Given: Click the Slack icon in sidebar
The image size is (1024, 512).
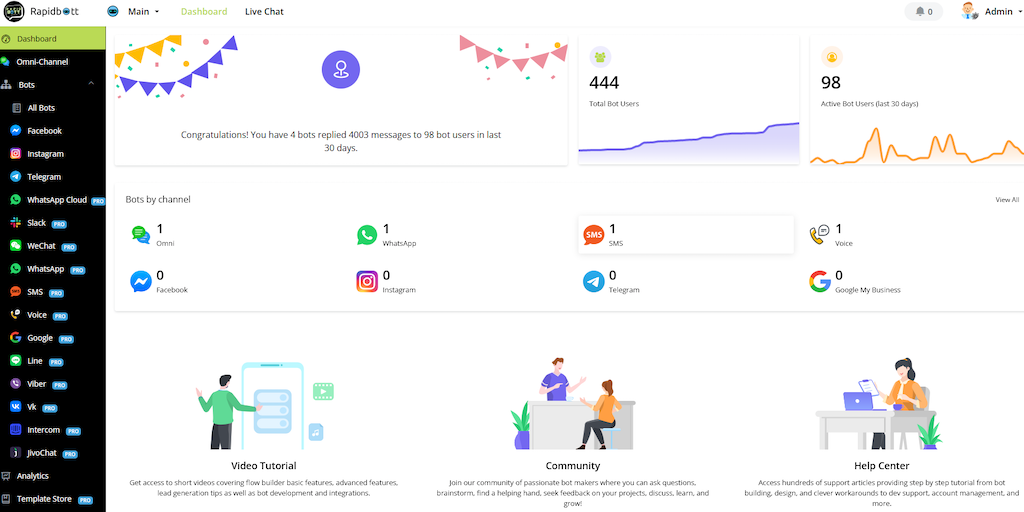Looking at the screenshot, I should click(x=16, y=223).
